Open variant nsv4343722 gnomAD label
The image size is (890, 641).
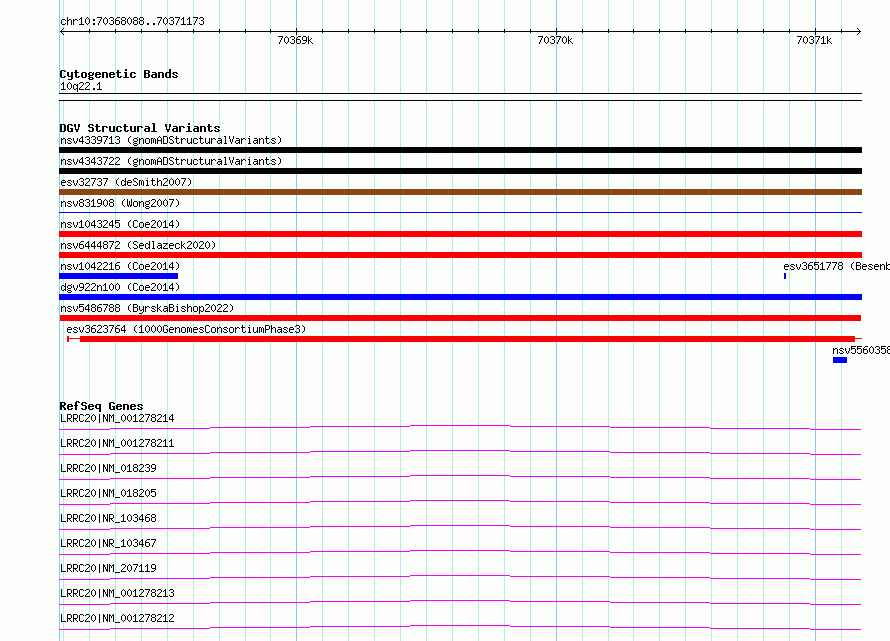(x=171, y=161)
